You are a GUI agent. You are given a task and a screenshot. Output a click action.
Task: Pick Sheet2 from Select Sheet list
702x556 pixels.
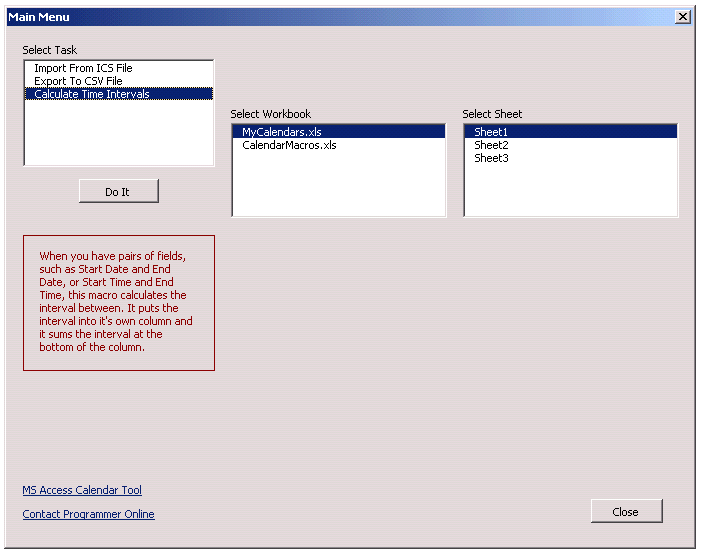[x=491, y=145]
